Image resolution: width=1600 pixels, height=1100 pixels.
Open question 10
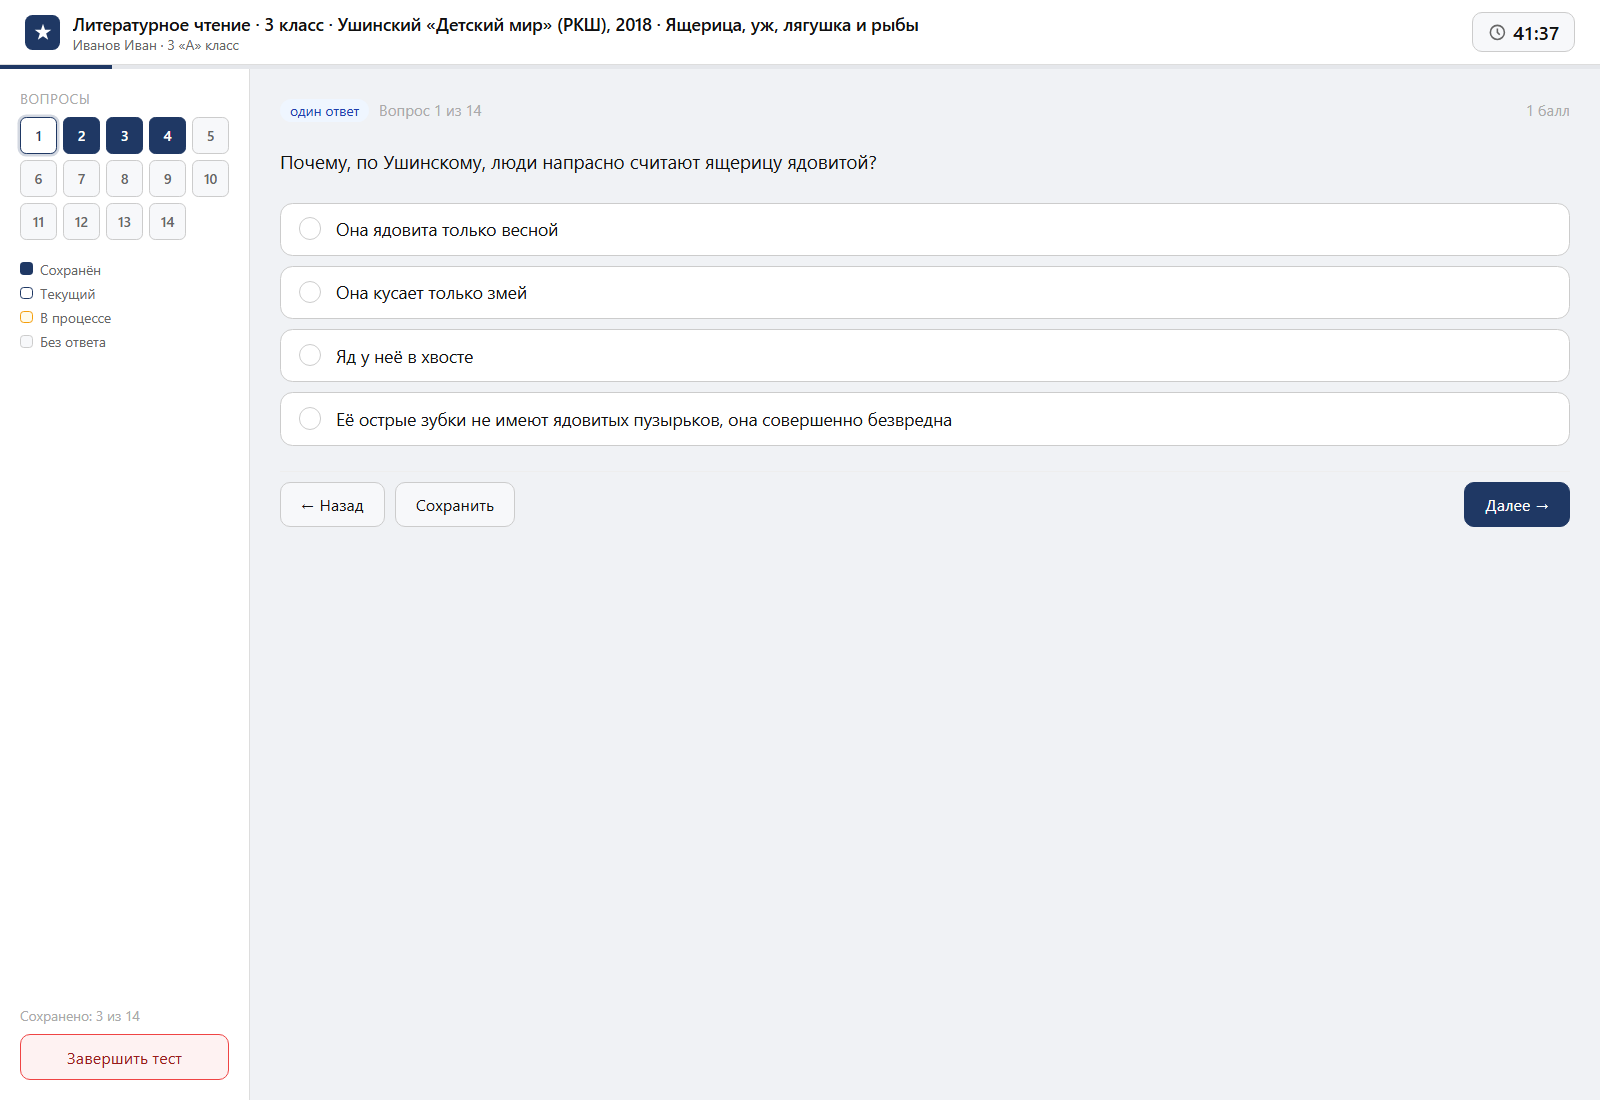pyautogui.click(x=210, y=179)
